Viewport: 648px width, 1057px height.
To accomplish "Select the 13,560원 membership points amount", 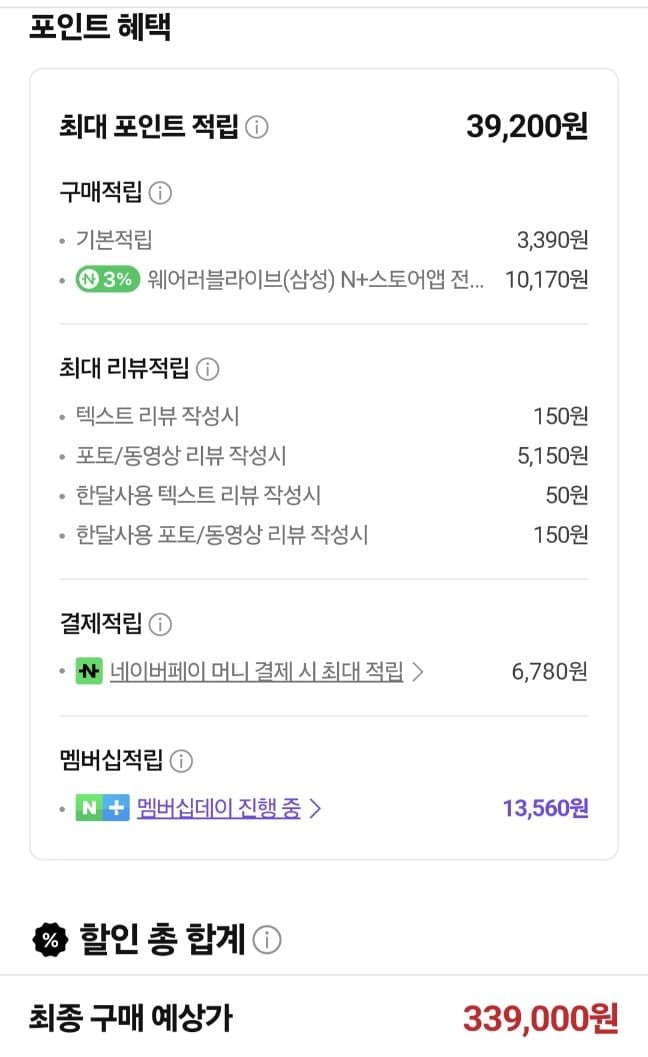I will coord(546,808).
